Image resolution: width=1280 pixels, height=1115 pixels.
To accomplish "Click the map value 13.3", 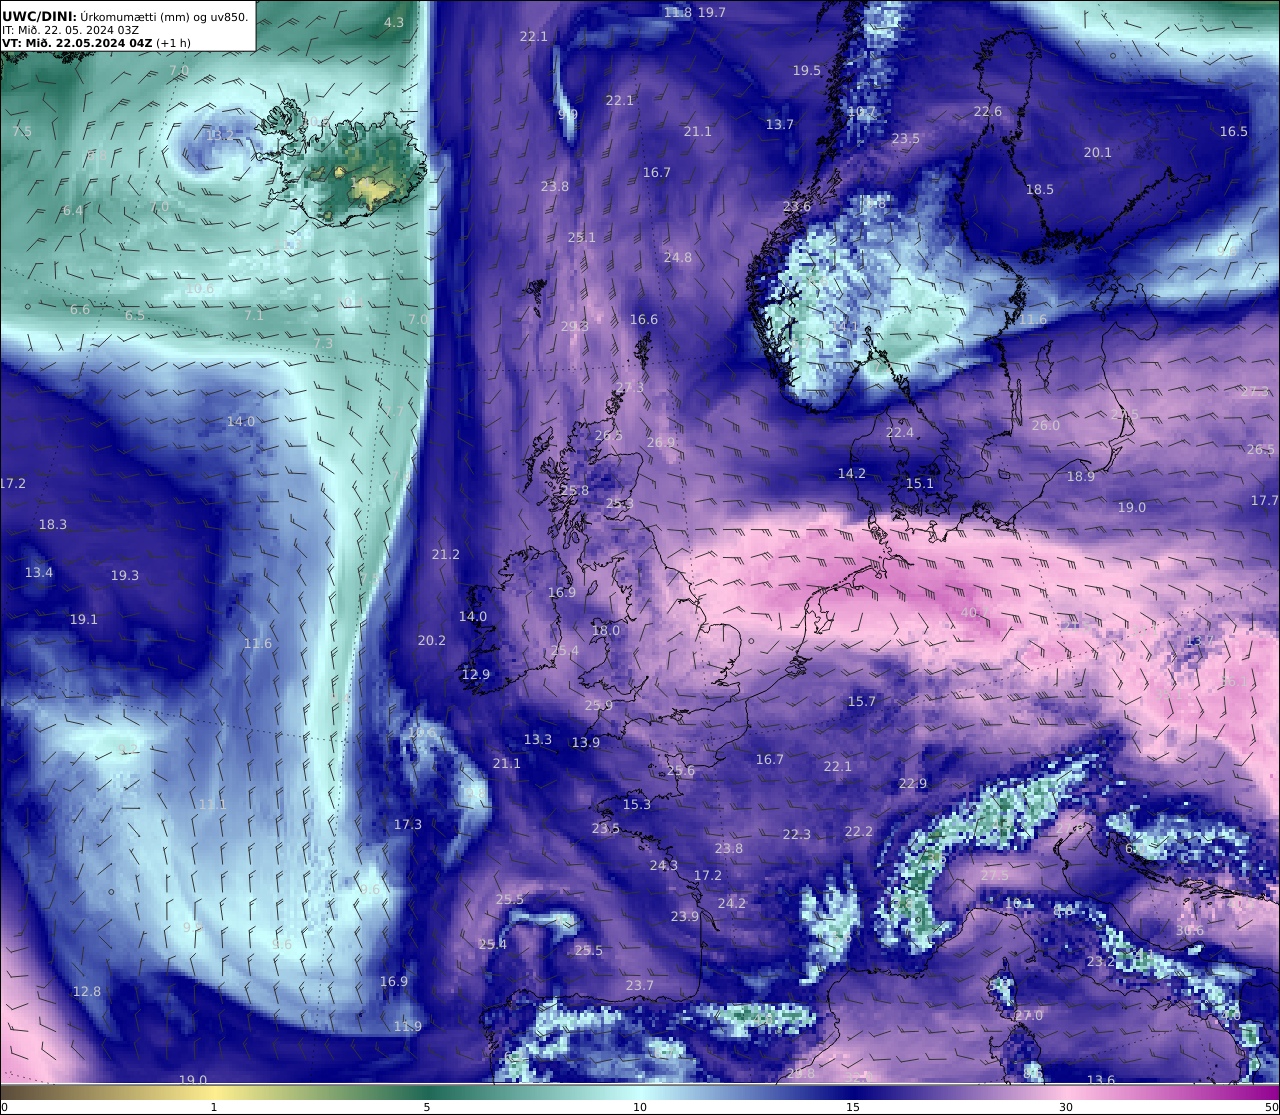I will point(538,739).
